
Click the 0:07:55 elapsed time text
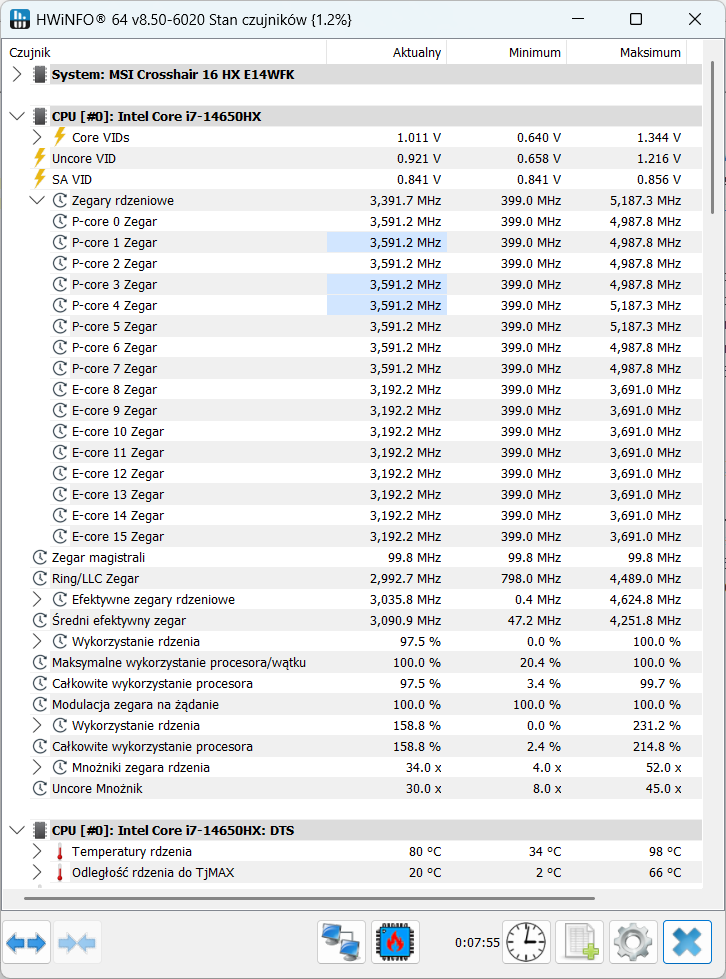tap(477, 942)
